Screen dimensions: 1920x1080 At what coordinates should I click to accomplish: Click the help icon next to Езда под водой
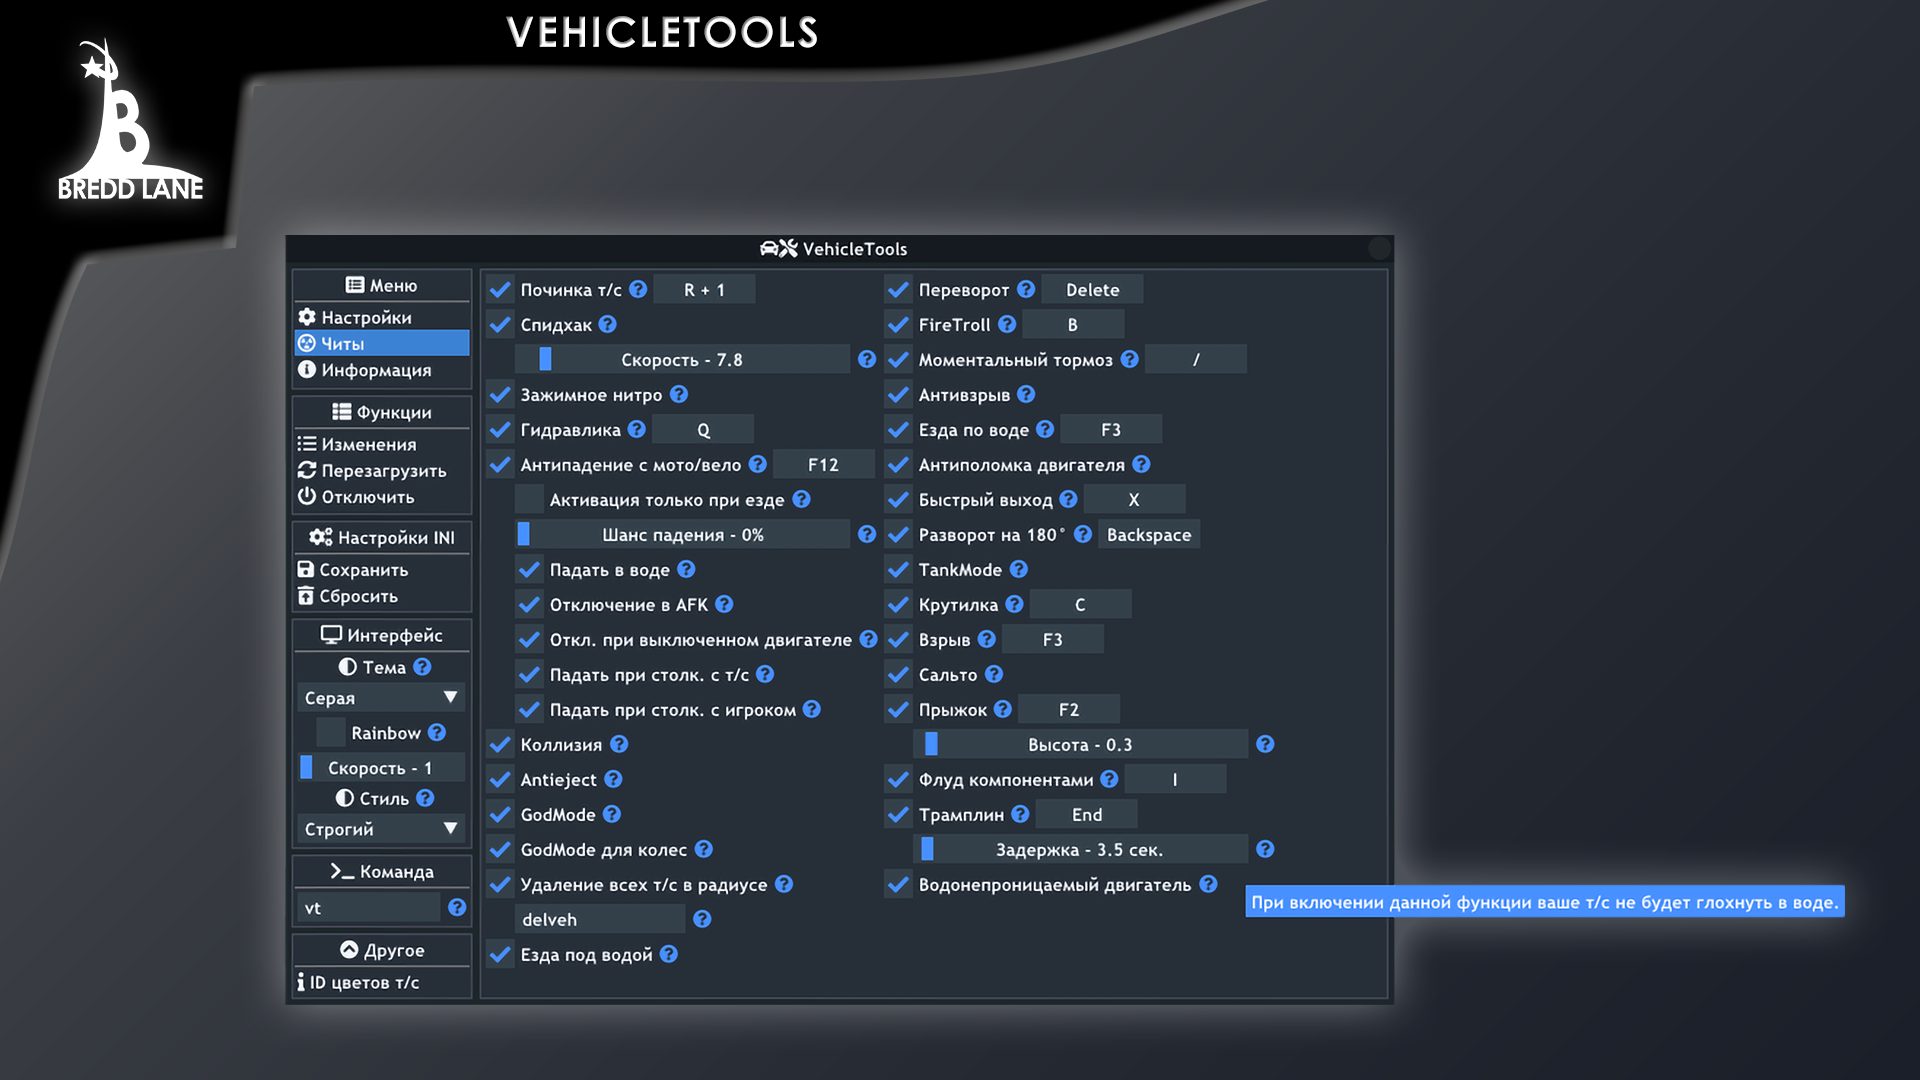(669, 954)
